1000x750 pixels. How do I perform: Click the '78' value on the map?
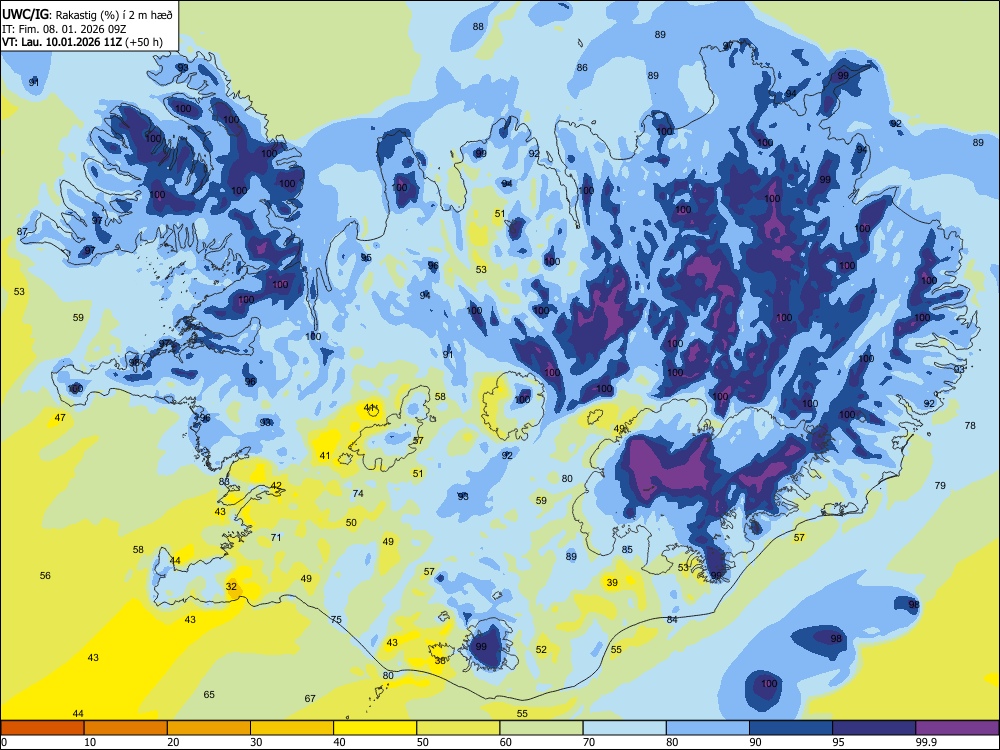[970, 425]
